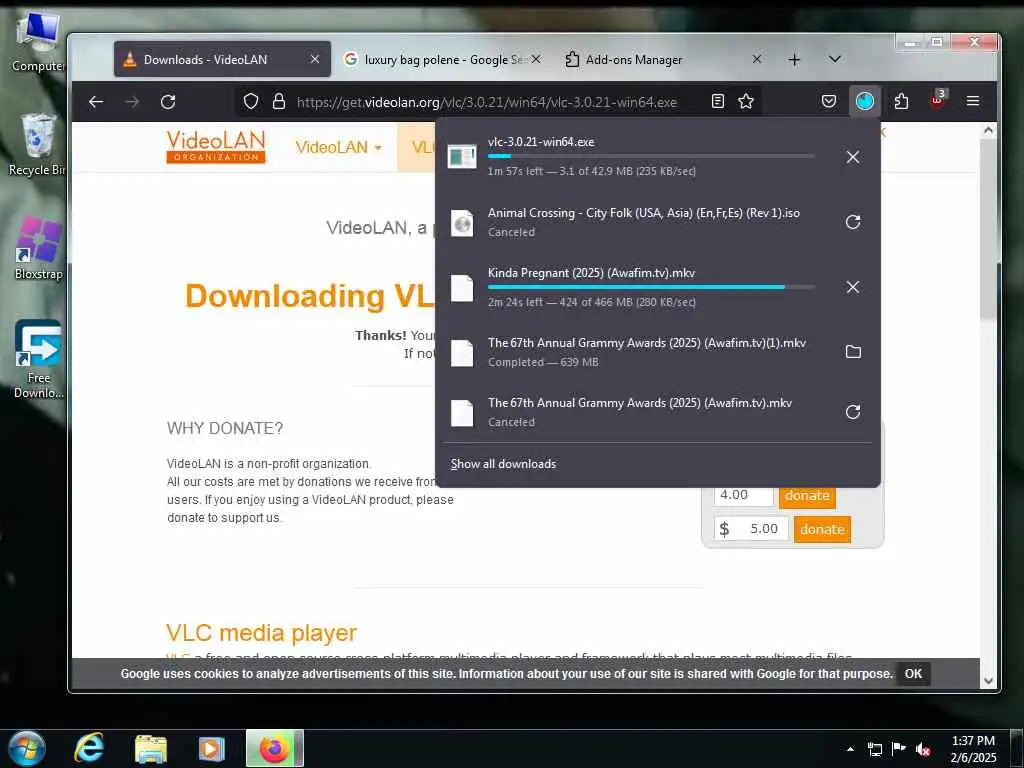Switch to luxury bag polene Google tab
Screen dimensions: 1024x768
(442, 59)
